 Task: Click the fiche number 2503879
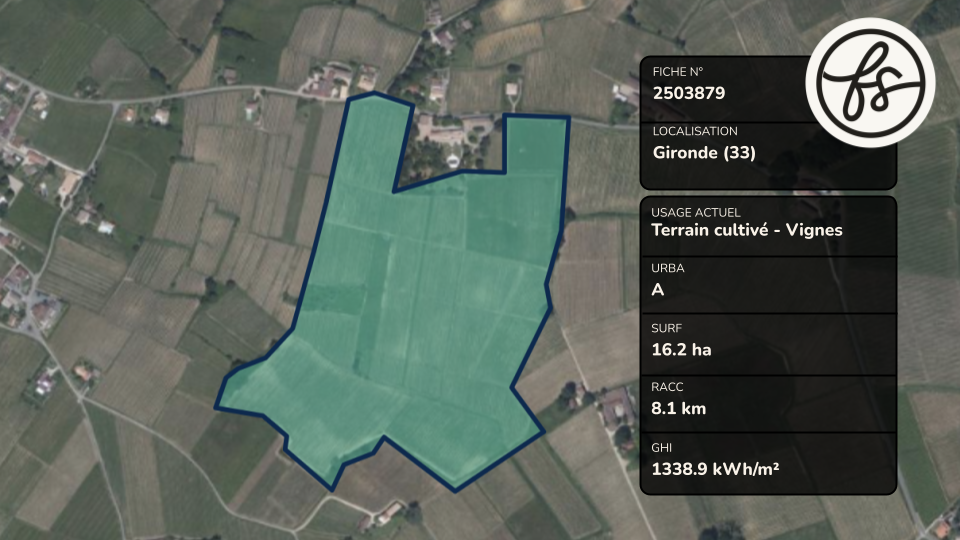click(x=689, y=93)
